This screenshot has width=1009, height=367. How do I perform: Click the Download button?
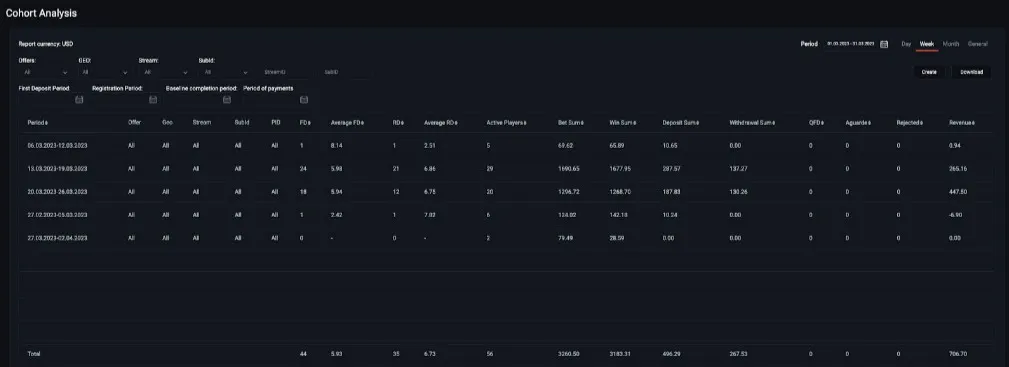(972, 72)
